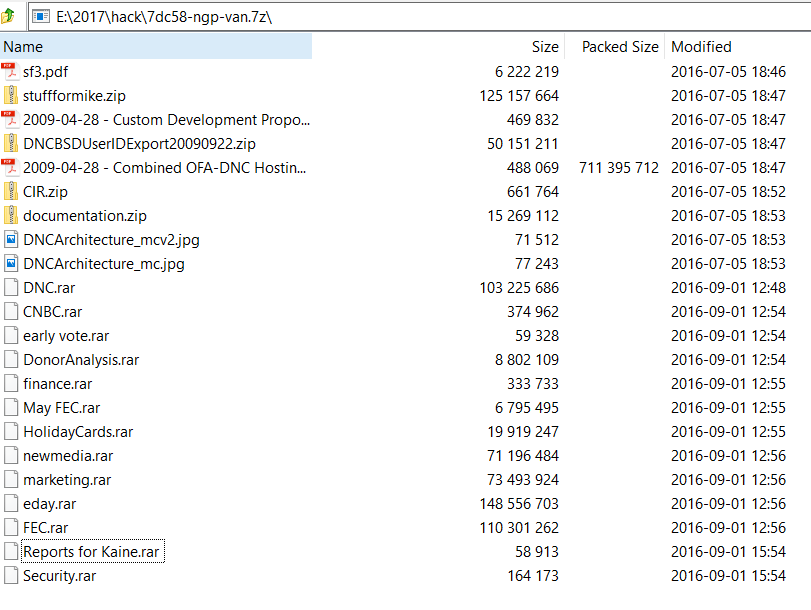Click the DNCArchitecture_mc.jpg image icon

click(x=10, y=264)
